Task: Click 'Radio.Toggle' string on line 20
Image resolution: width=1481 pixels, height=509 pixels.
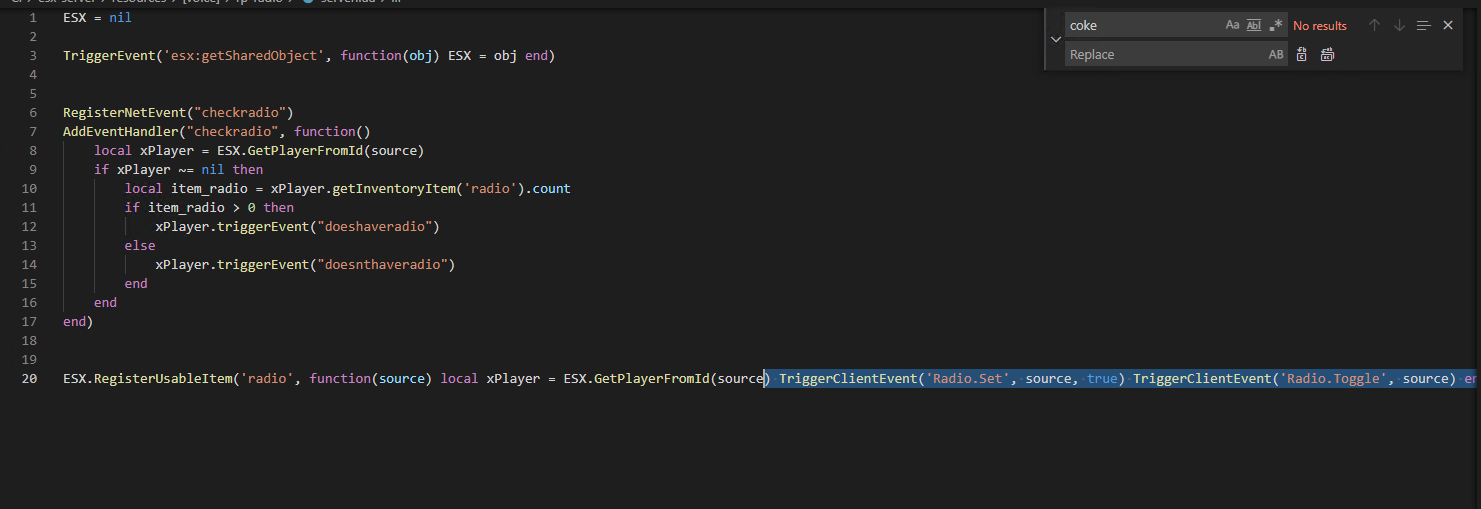Action: [x=1334, y=378]
